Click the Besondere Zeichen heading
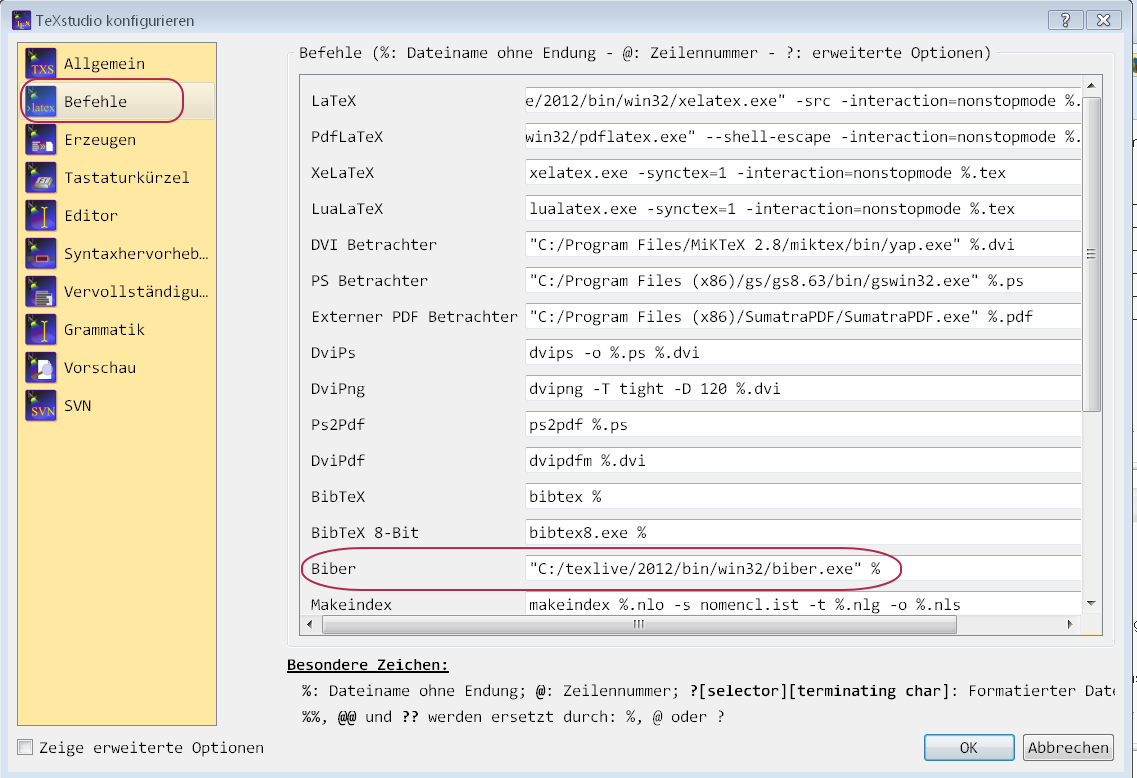 (x=368, y=665)
